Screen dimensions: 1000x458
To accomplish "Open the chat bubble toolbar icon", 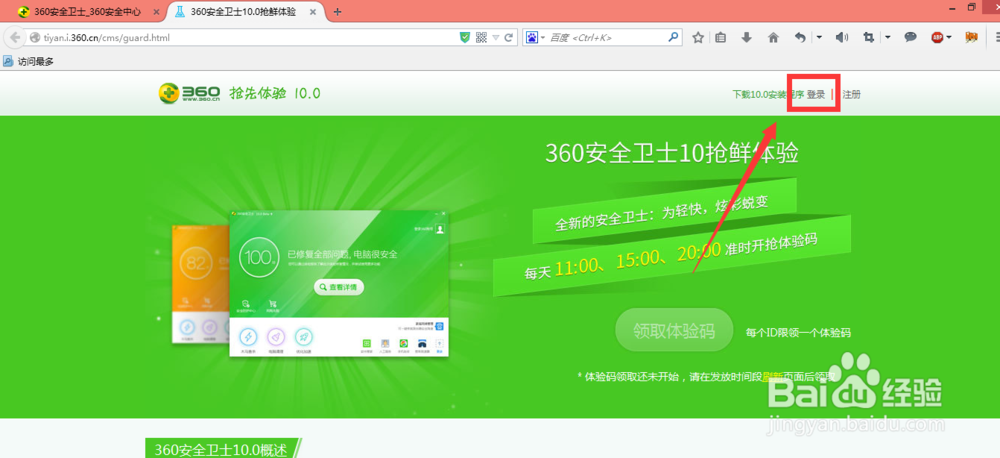I will point(910,38).
